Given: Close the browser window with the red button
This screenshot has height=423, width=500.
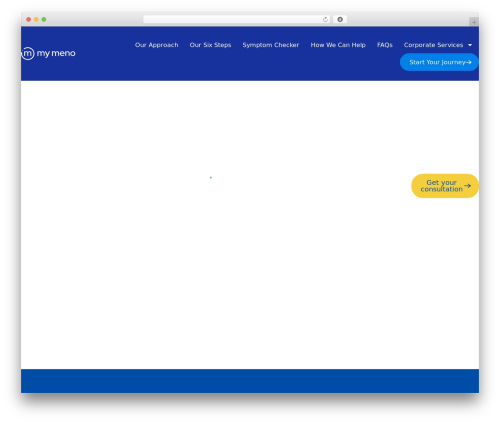Looking at the screenshot, I should pyautogui.click(x=29, y=20).
